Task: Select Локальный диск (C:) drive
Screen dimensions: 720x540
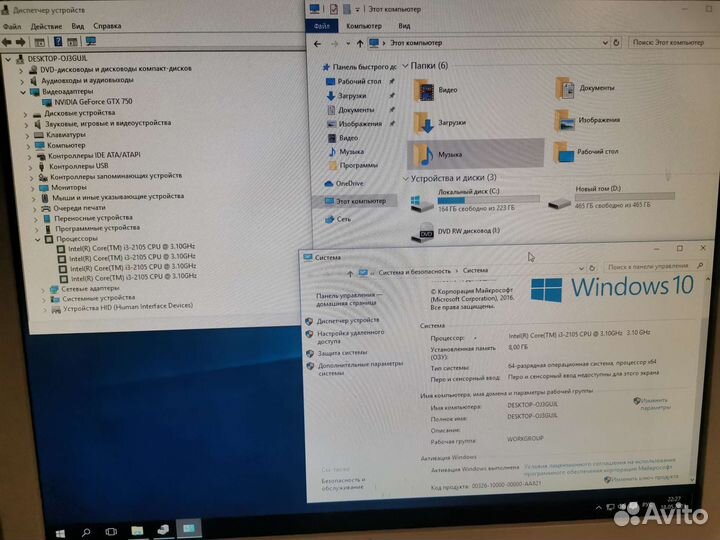Action: pyautogui.click(x=476, y=200)
